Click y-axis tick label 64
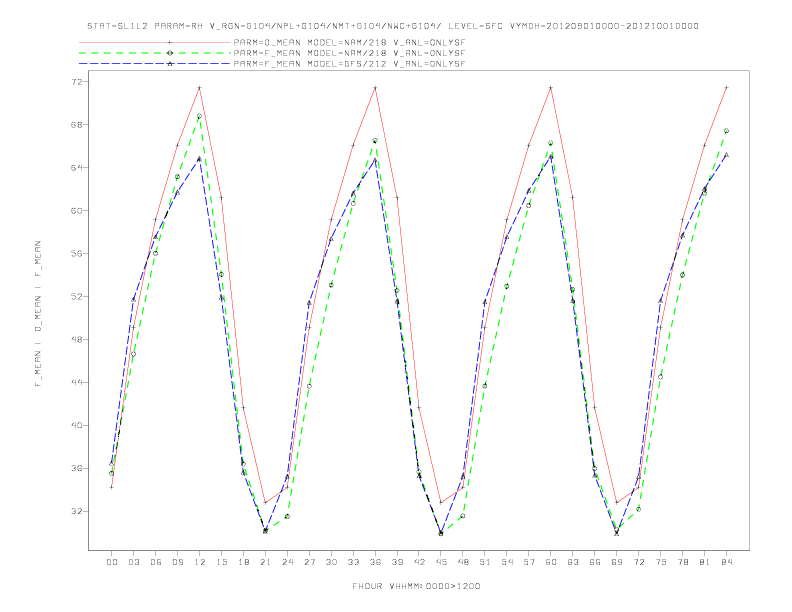This screenshot has height=612, width=792. pyautogui.click(x=78, y=168)
